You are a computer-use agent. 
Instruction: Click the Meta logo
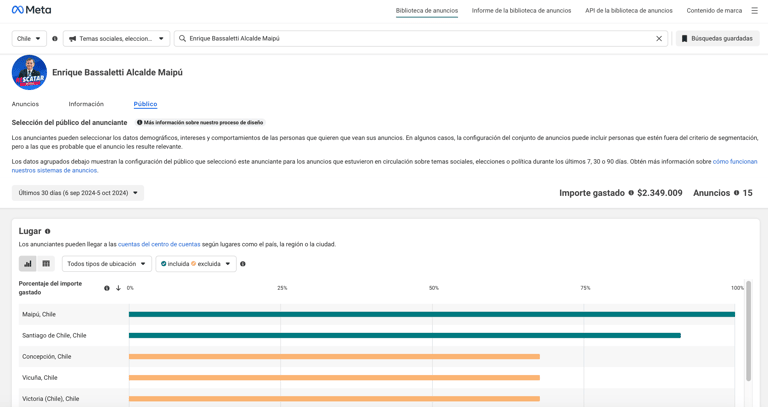click(31, 10)
